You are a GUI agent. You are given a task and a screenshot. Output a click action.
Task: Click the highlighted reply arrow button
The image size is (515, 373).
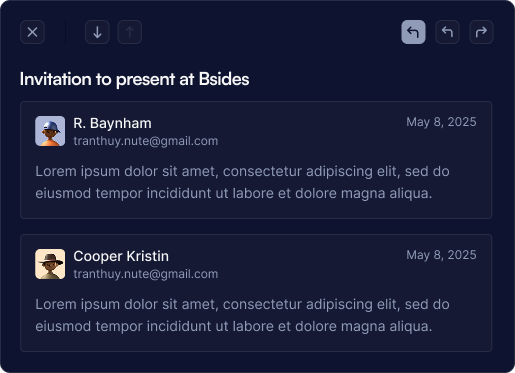point(413,32)
